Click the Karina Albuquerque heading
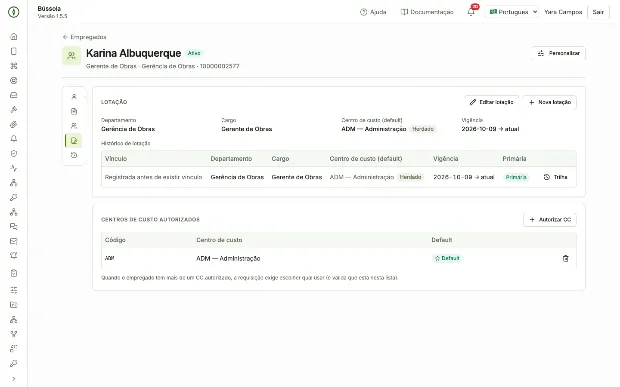This screenshot has width=620, height=387. (134, 53)
